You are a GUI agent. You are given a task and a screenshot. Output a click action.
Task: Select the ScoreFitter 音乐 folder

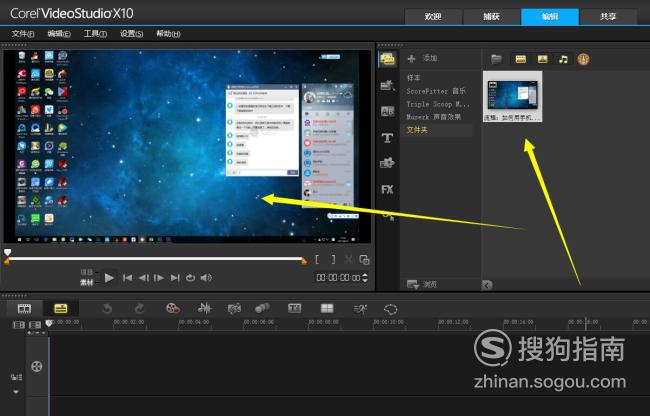point(436,91)
